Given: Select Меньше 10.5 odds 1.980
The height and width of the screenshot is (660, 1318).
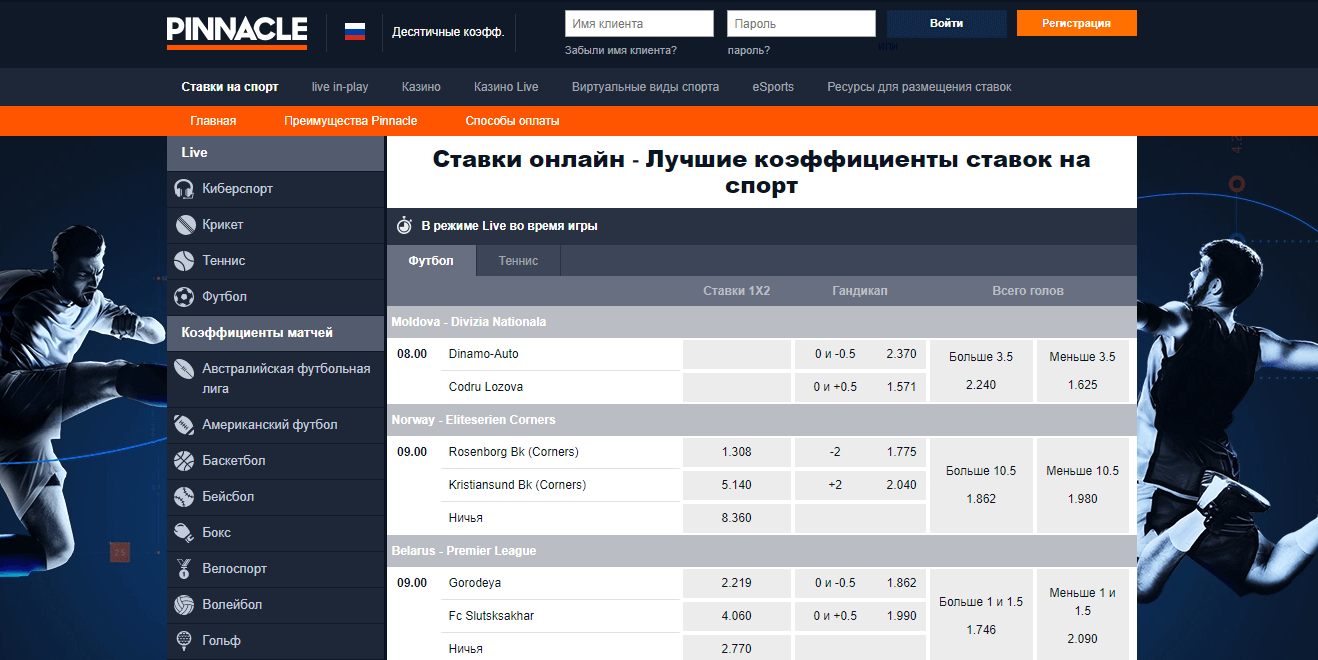Looking at the screenshot, I should [x=1082, y=485].
